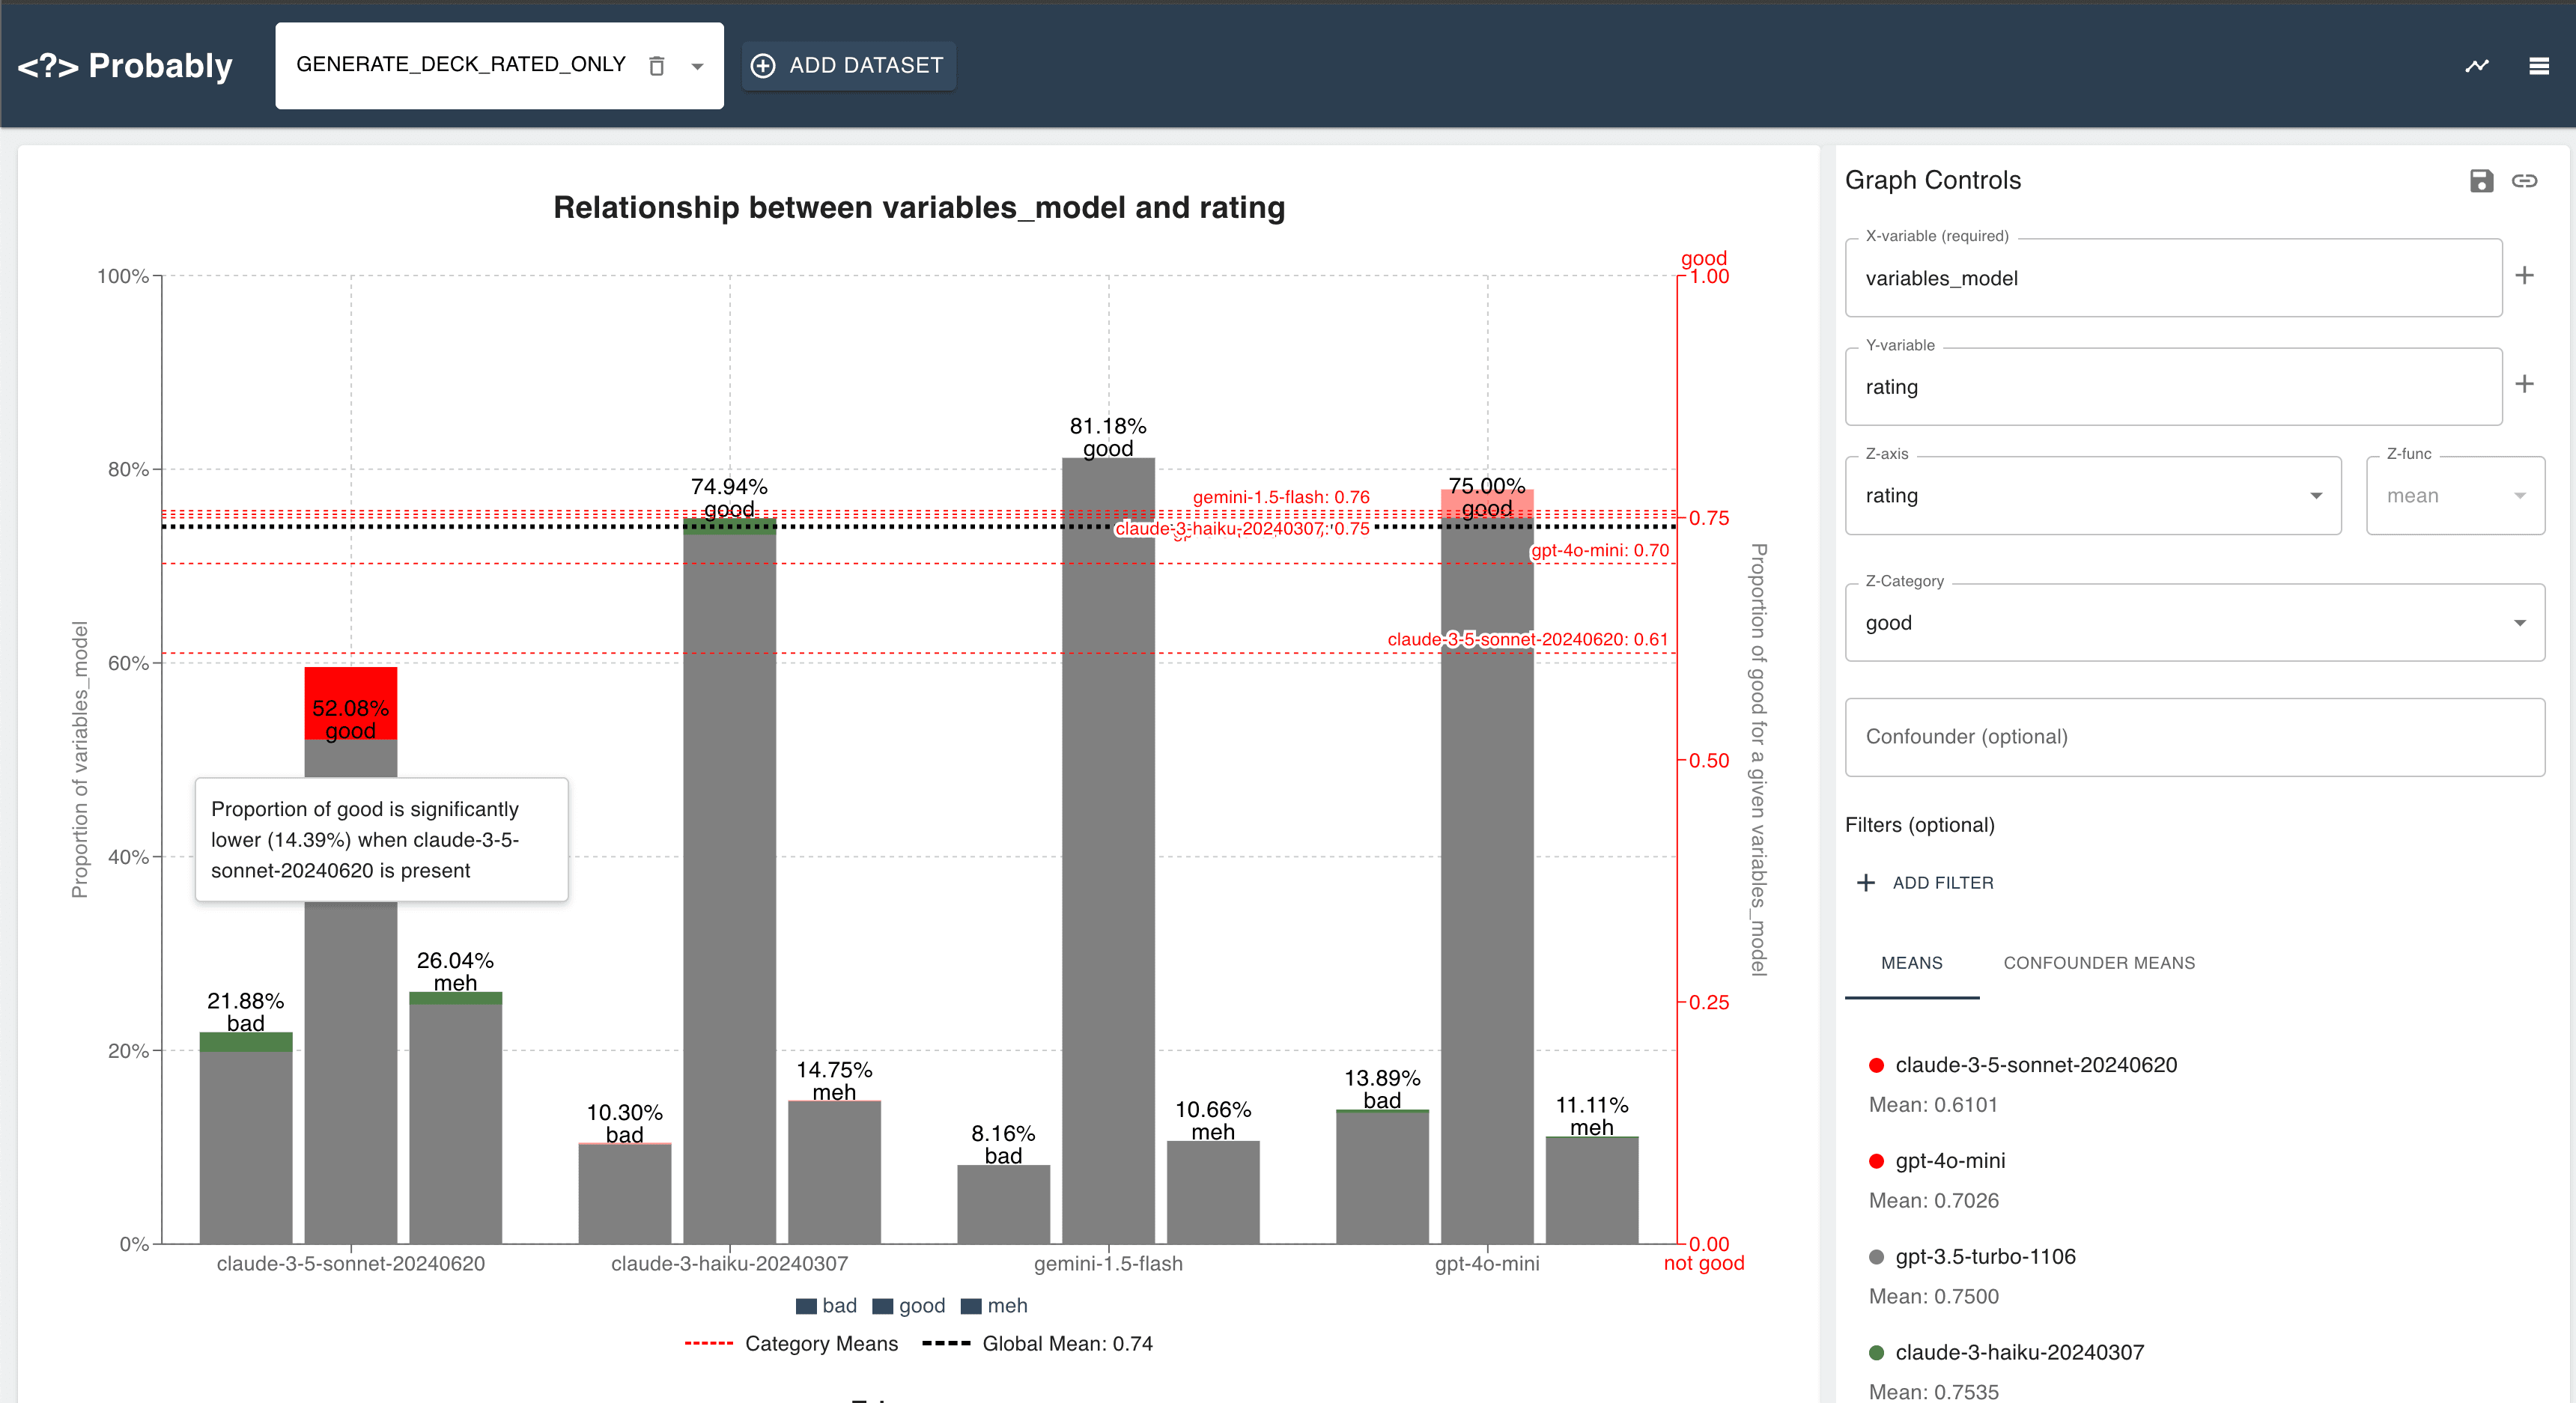Switch to the MEANS tab
Viewport: 2576px width, 1403px height.
(1911, 963)
